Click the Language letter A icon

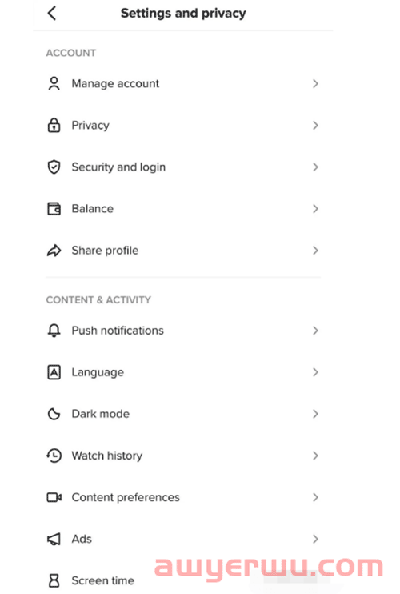click(x=54, y=372)
